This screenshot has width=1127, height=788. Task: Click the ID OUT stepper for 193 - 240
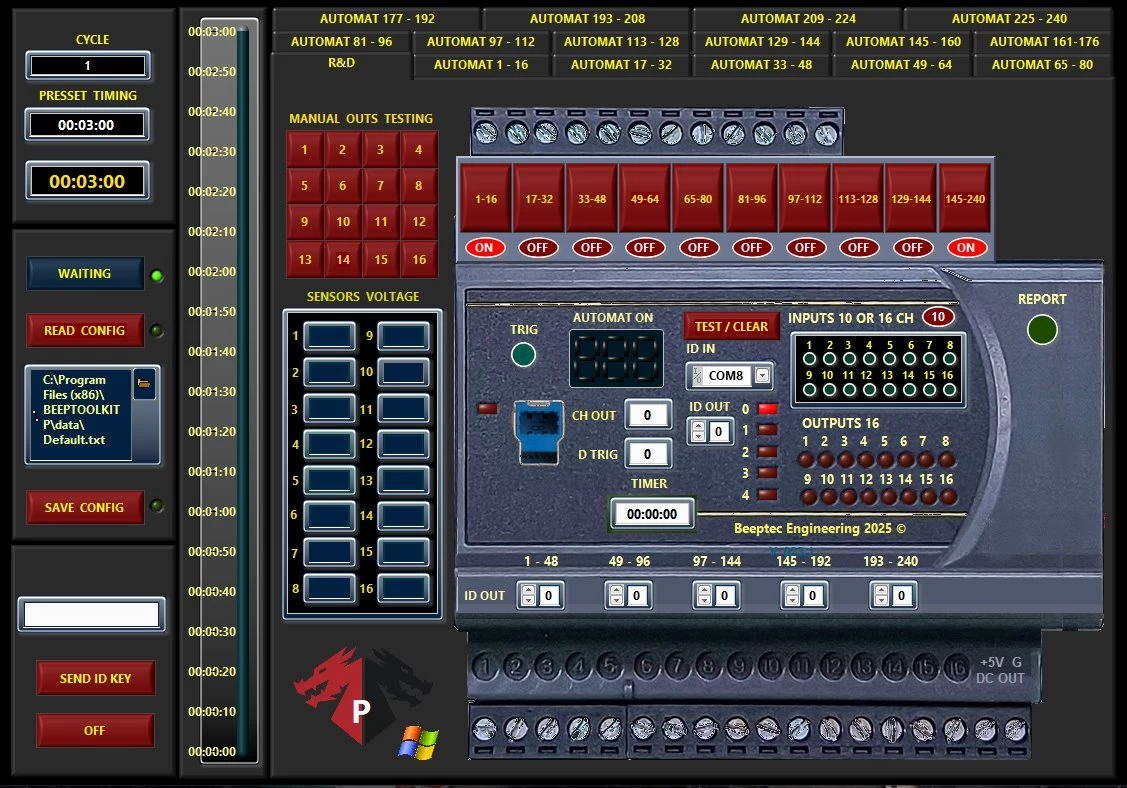click(x=881, y=595)
